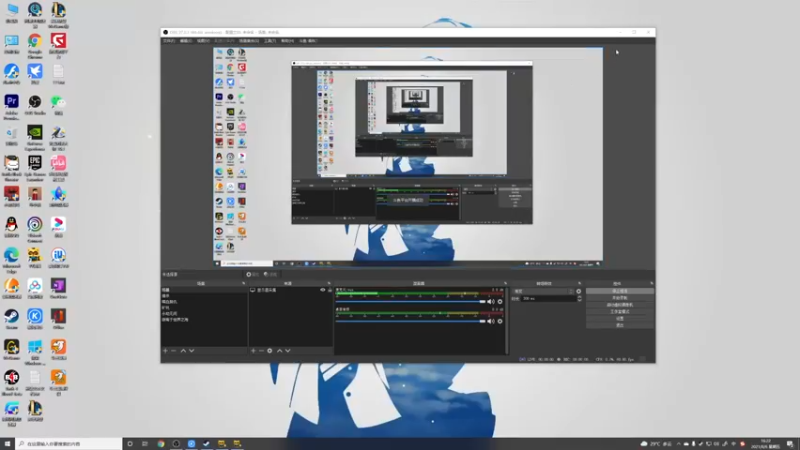The height and width of the screenshot is (450, 800).
Task: Open Left 4 Dead desktop icon
Action: pos(11,377)
